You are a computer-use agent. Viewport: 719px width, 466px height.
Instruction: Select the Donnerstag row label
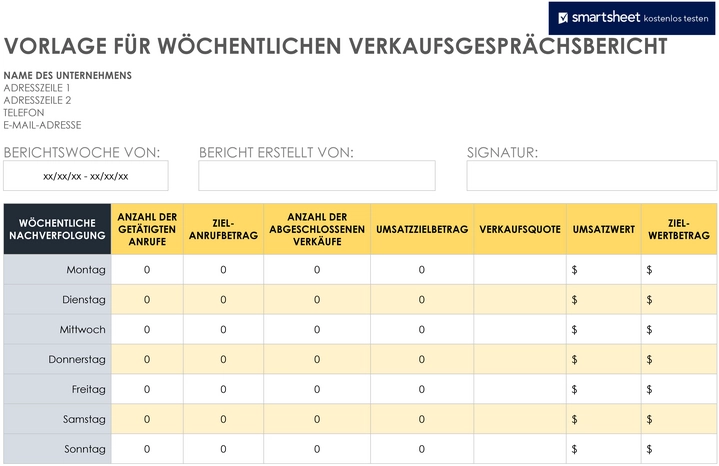[x=57, y=359]
